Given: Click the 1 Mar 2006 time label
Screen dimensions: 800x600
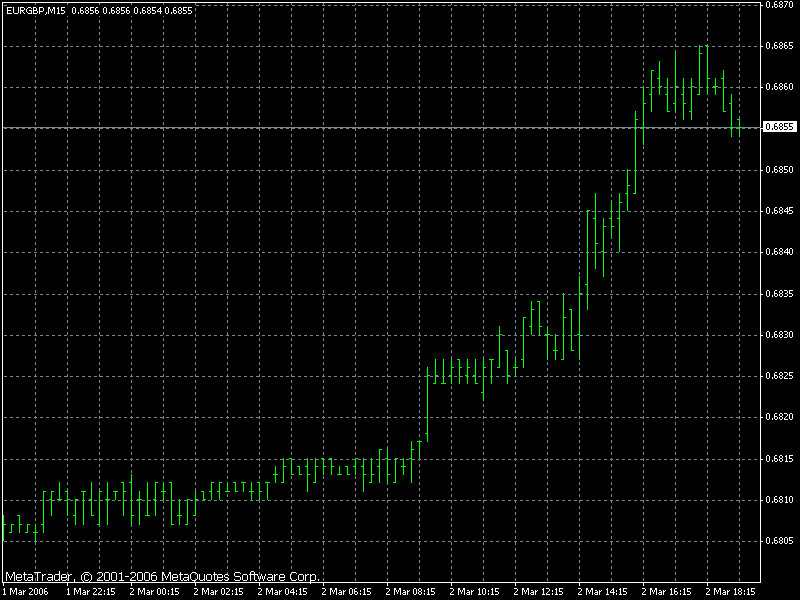Looking at the screenshot, I should tap(26, 592).
